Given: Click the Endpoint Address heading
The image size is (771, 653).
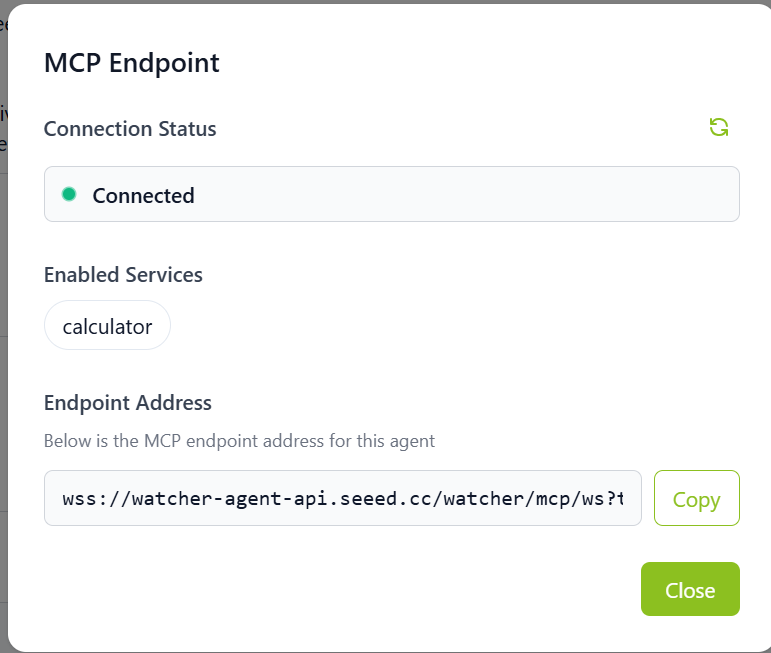Looking at the screenshot, I should 127,402.
